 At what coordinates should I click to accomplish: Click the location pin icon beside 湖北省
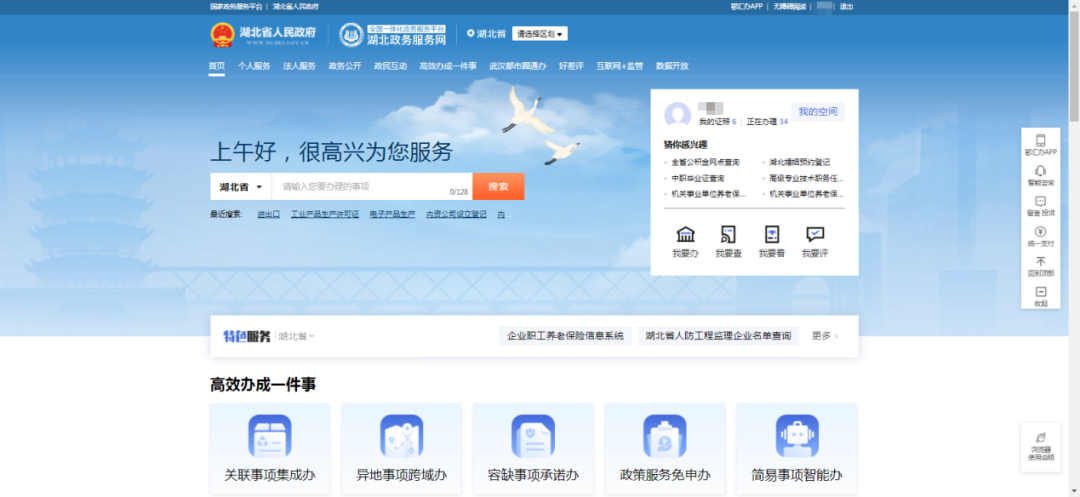(x=470, y=33)
